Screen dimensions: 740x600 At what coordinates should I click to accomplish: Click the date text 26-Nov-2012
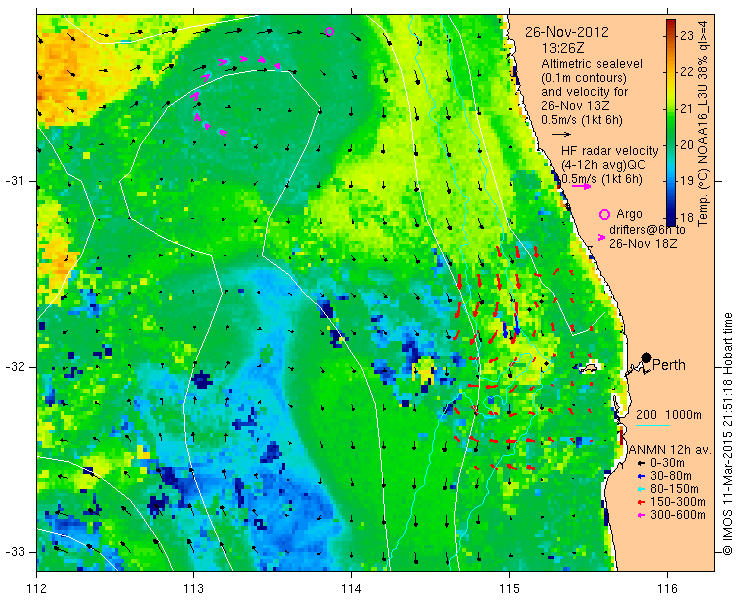(x=567, y=32)
